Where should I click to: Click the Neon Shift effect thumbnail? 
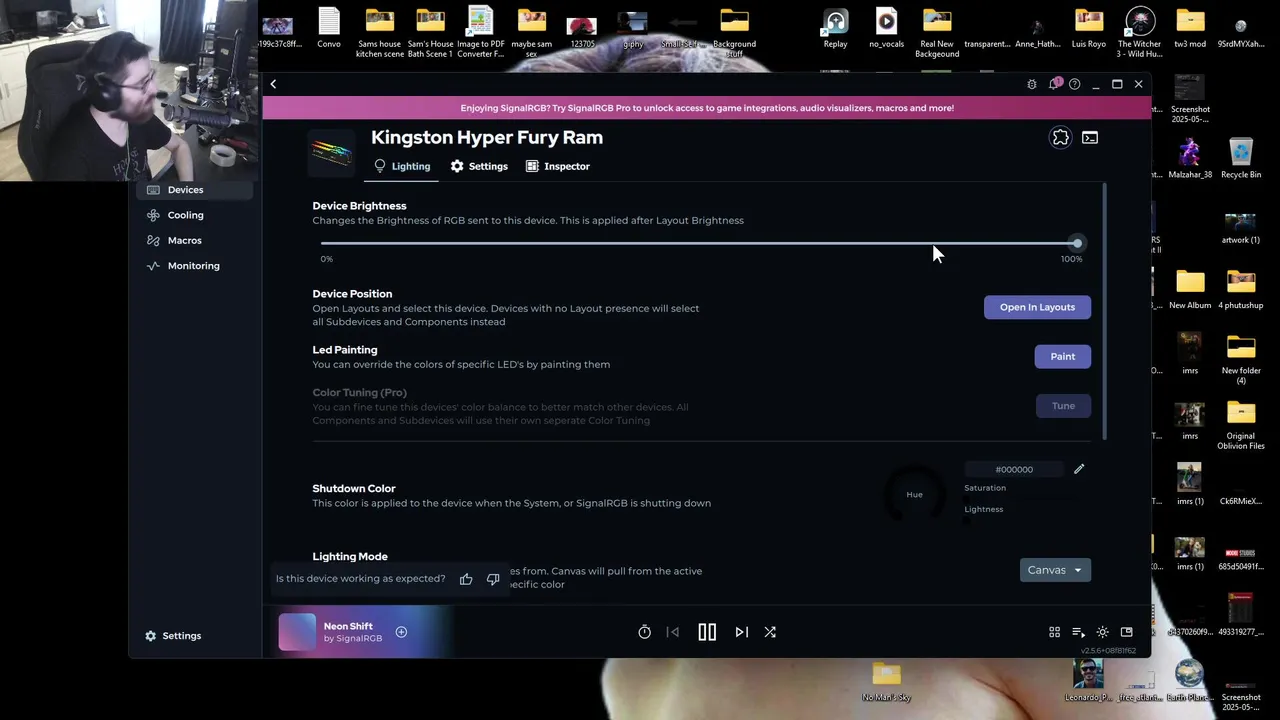click(297, 632)
